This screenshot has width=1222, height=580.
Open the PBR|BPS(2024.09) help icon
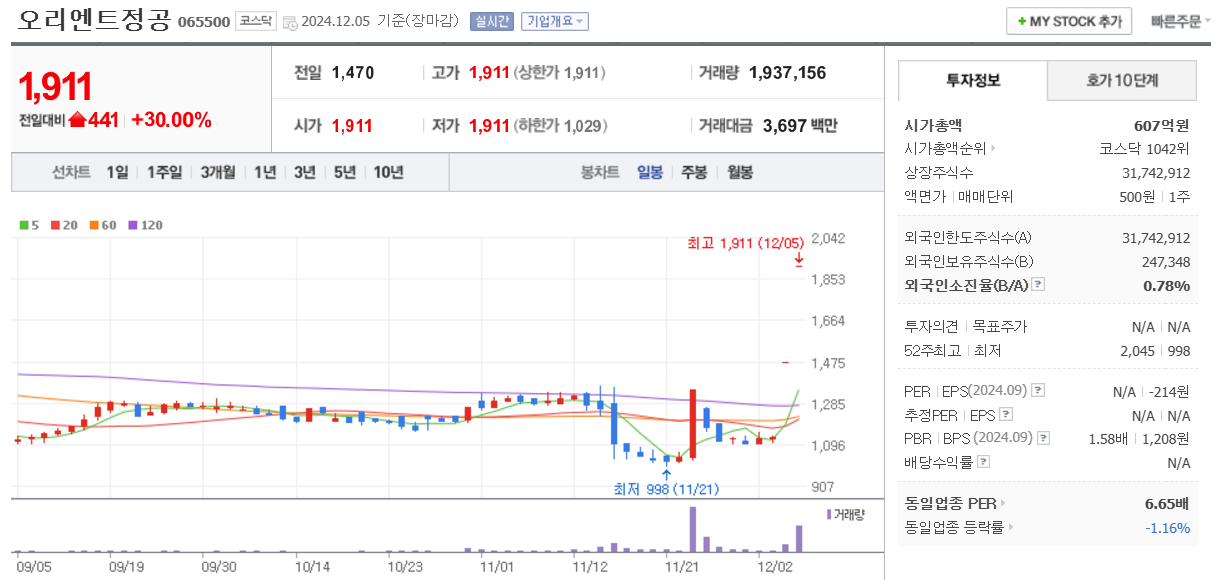point(1043,437)
